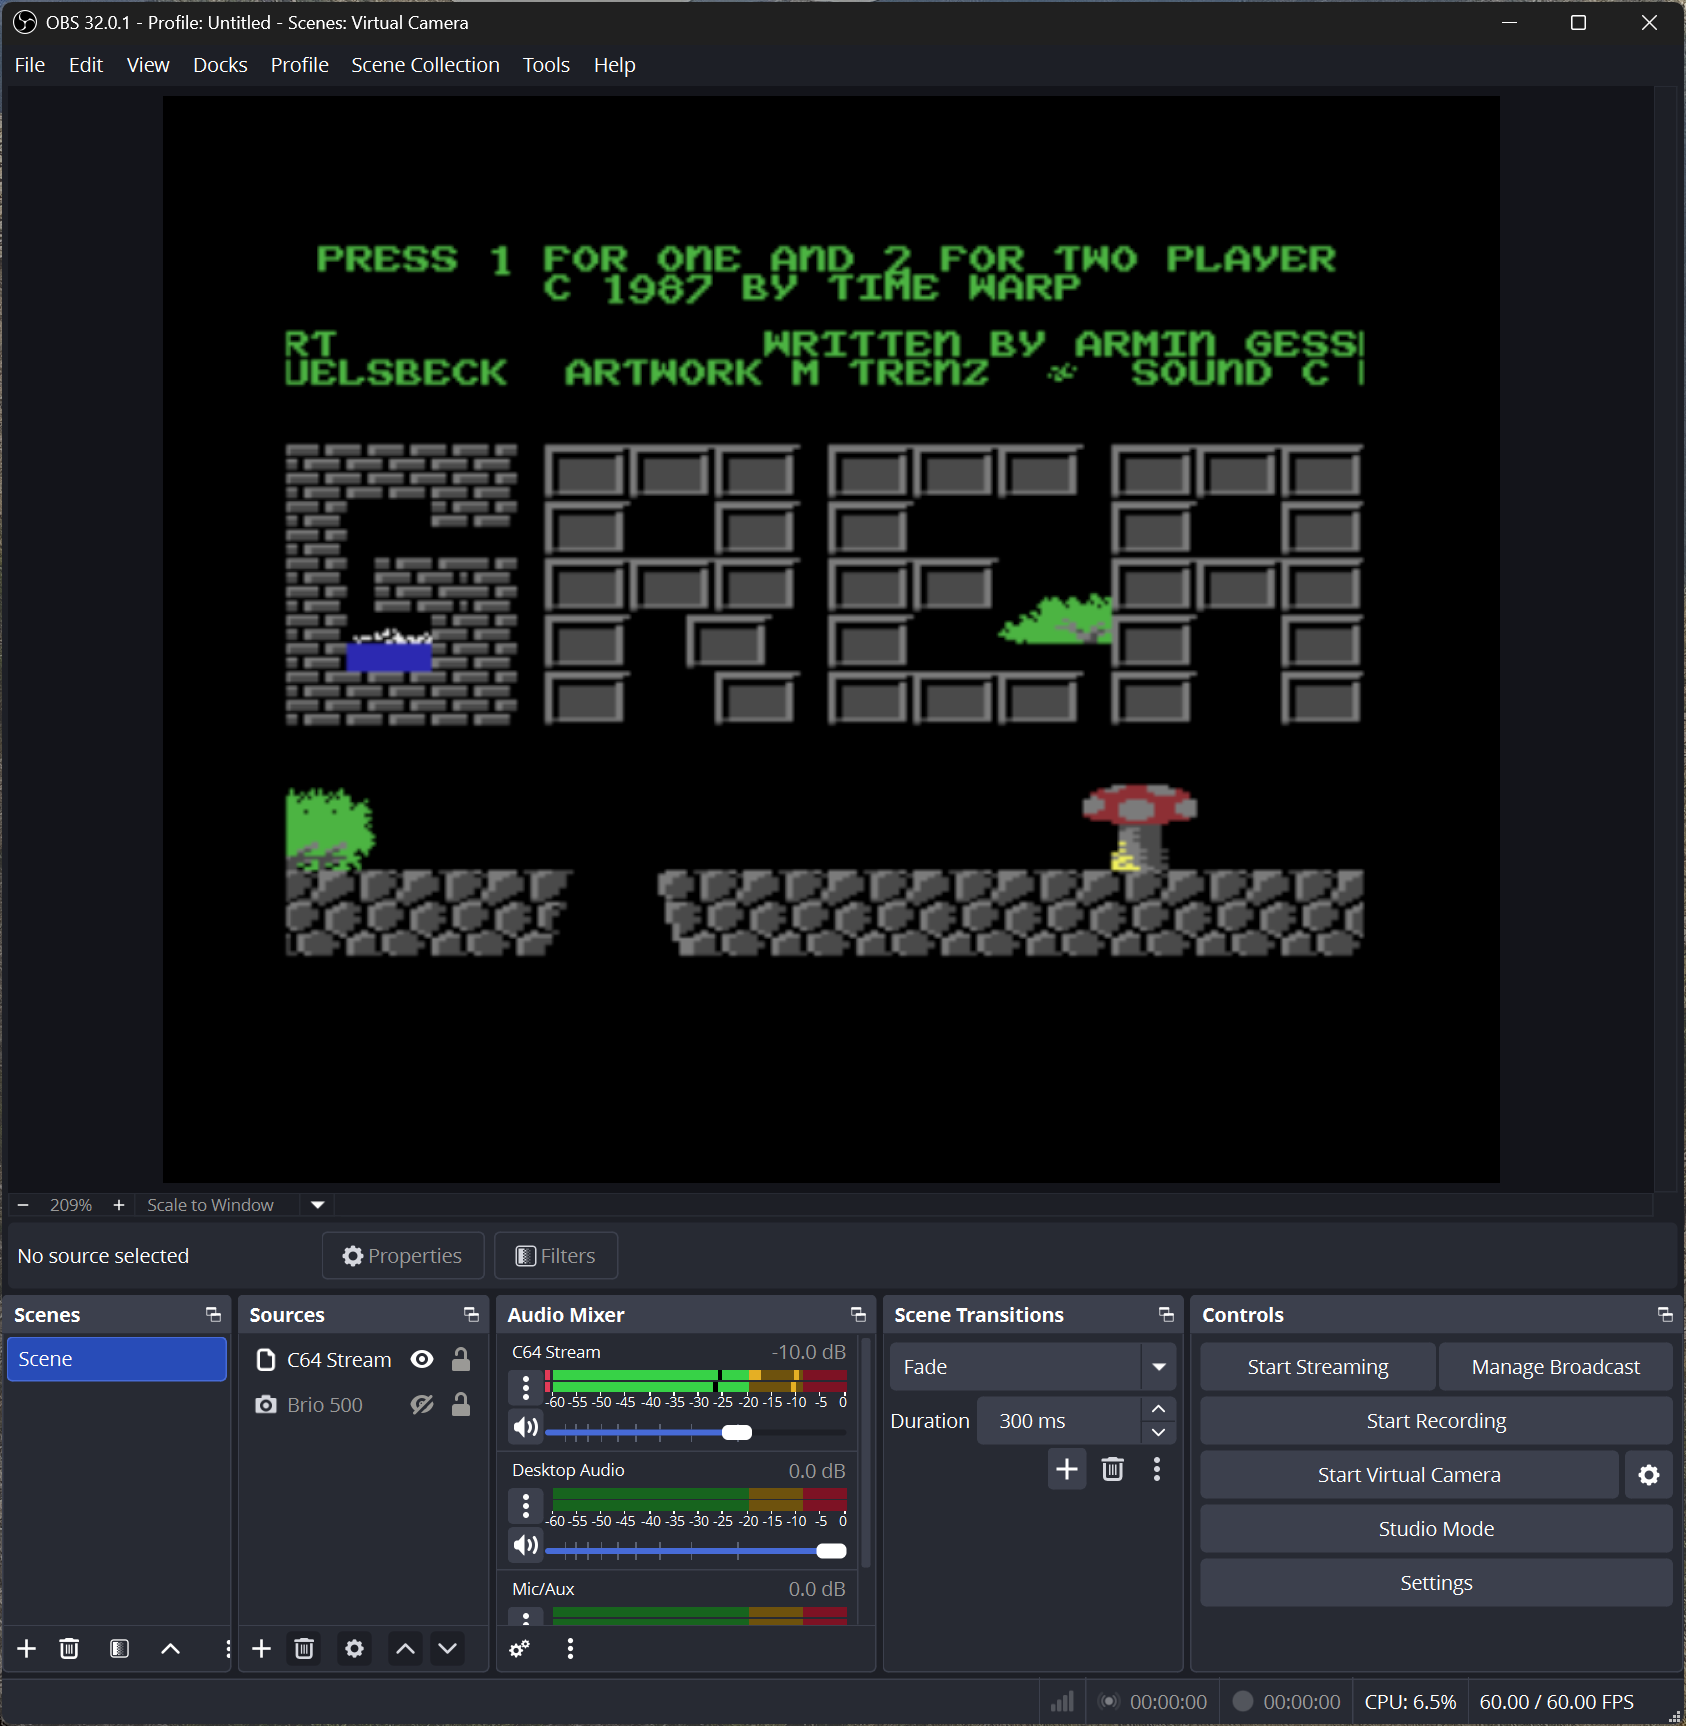The width and height of the screenshot is (1686, 1726).
Task: Open the Scale to Window dropdown
Action: click(x=316, y=1205)
